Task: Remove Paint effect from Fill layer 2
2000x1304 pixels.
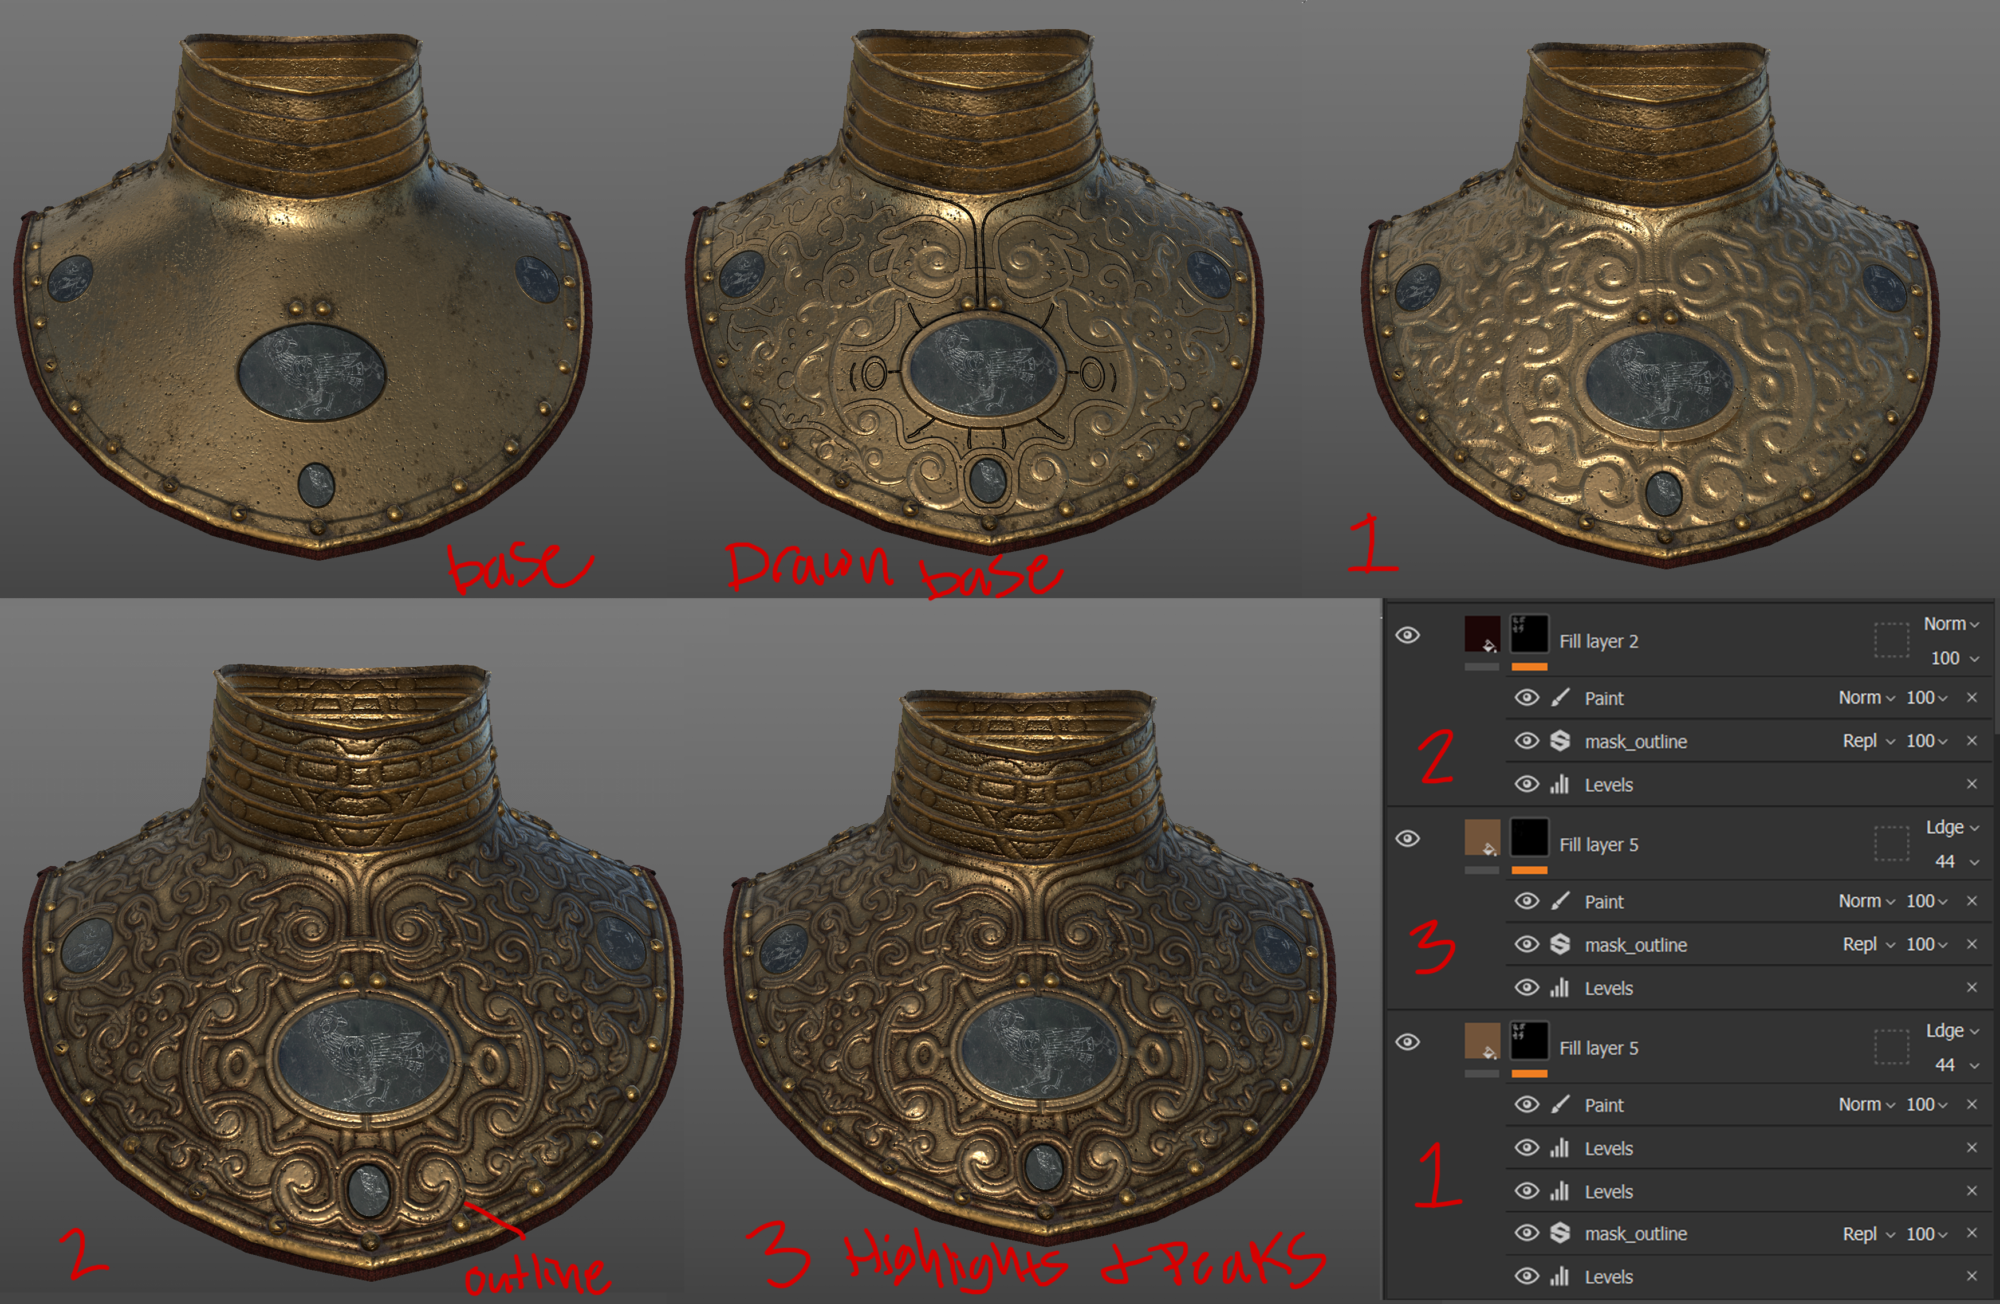Action: [1971, 698]
